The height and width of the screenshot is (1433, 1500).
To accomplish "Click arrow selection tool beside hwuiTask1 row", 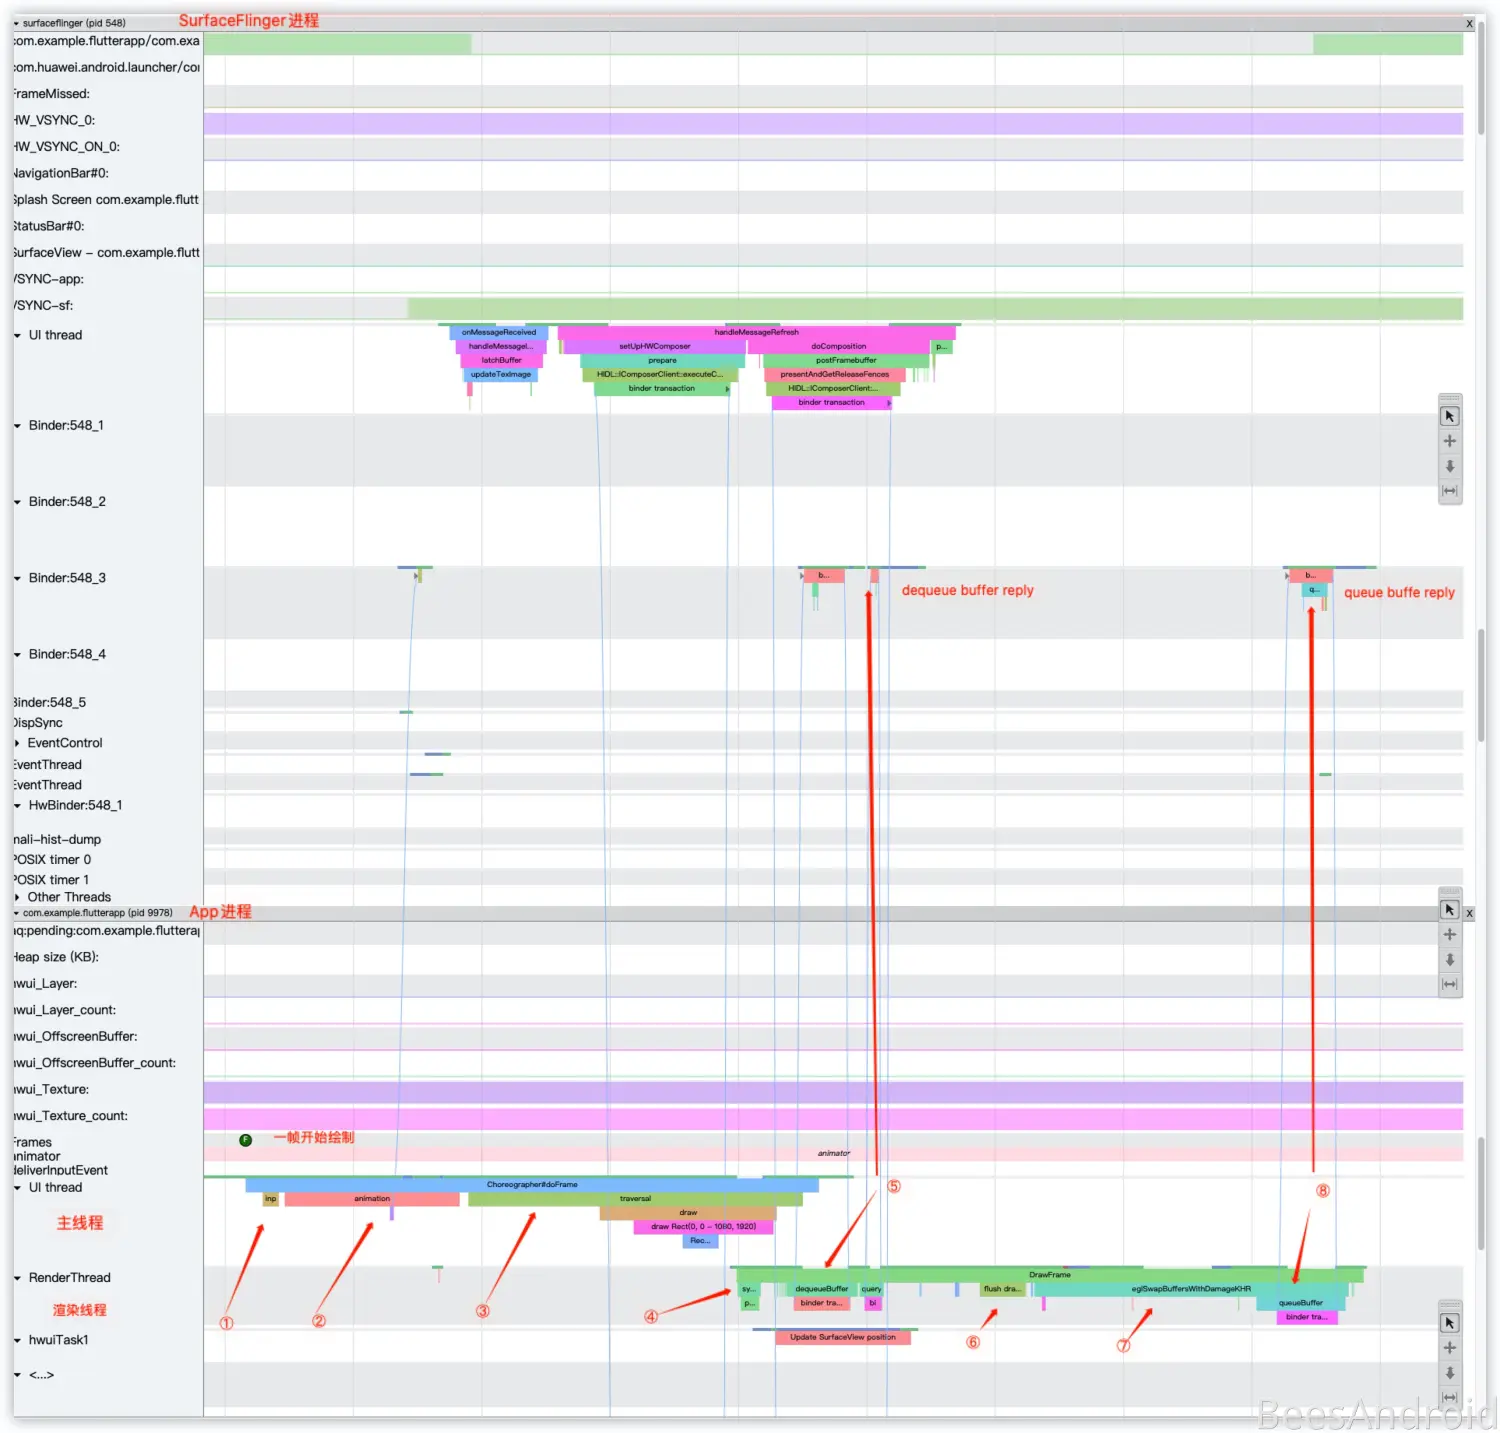I will tap(1449, 1323).
